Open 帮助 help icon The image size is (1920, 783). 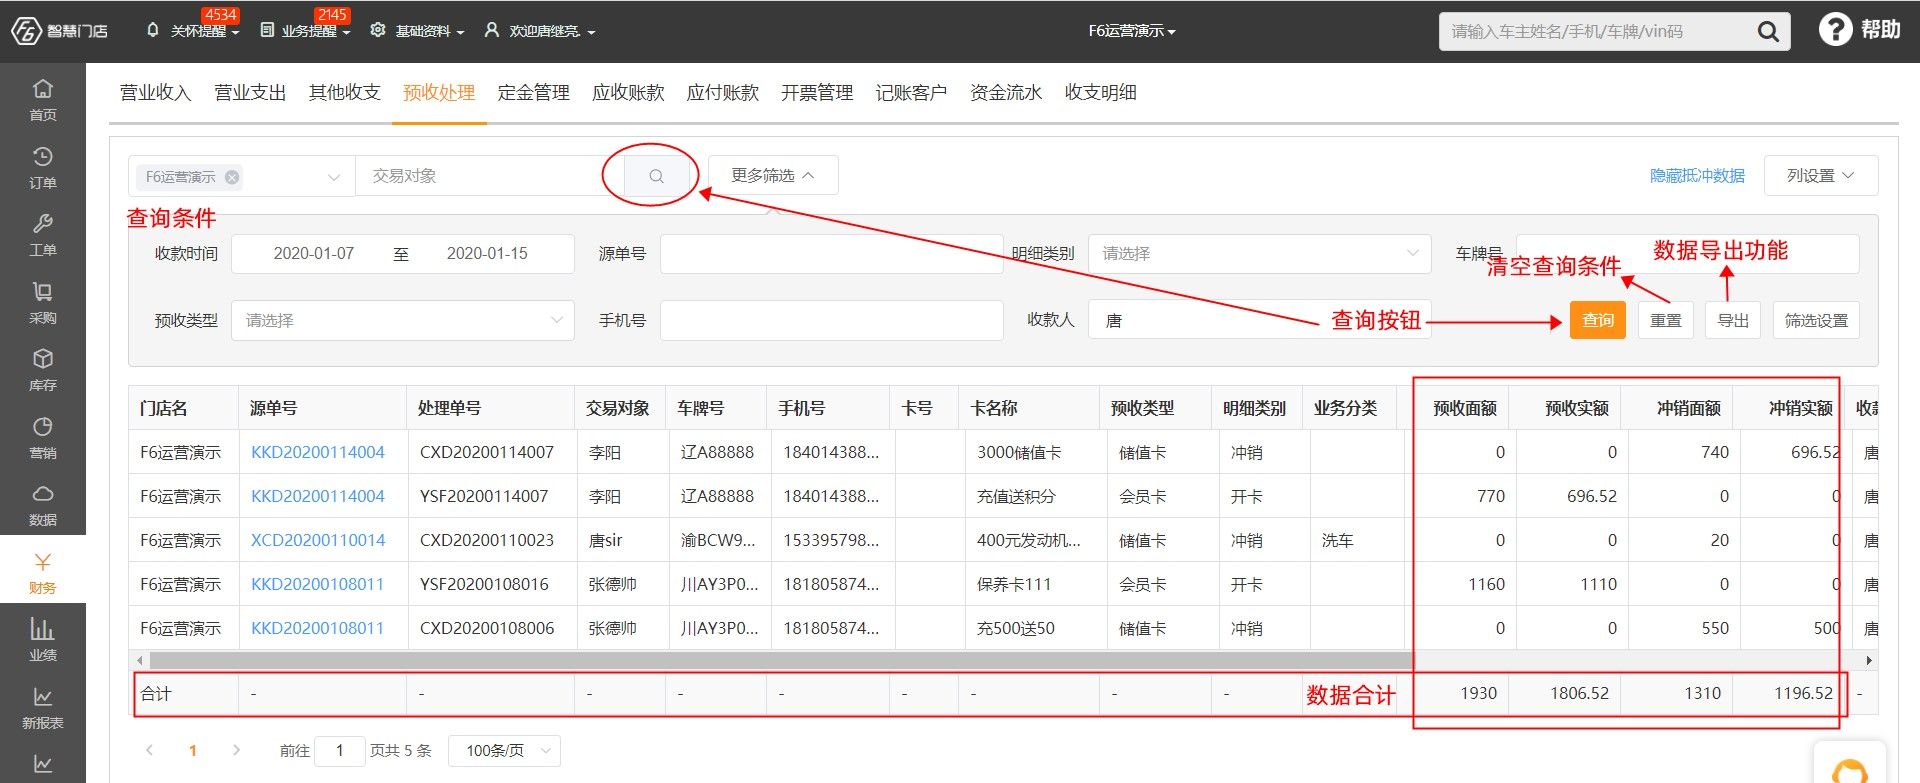(1859, 30)
